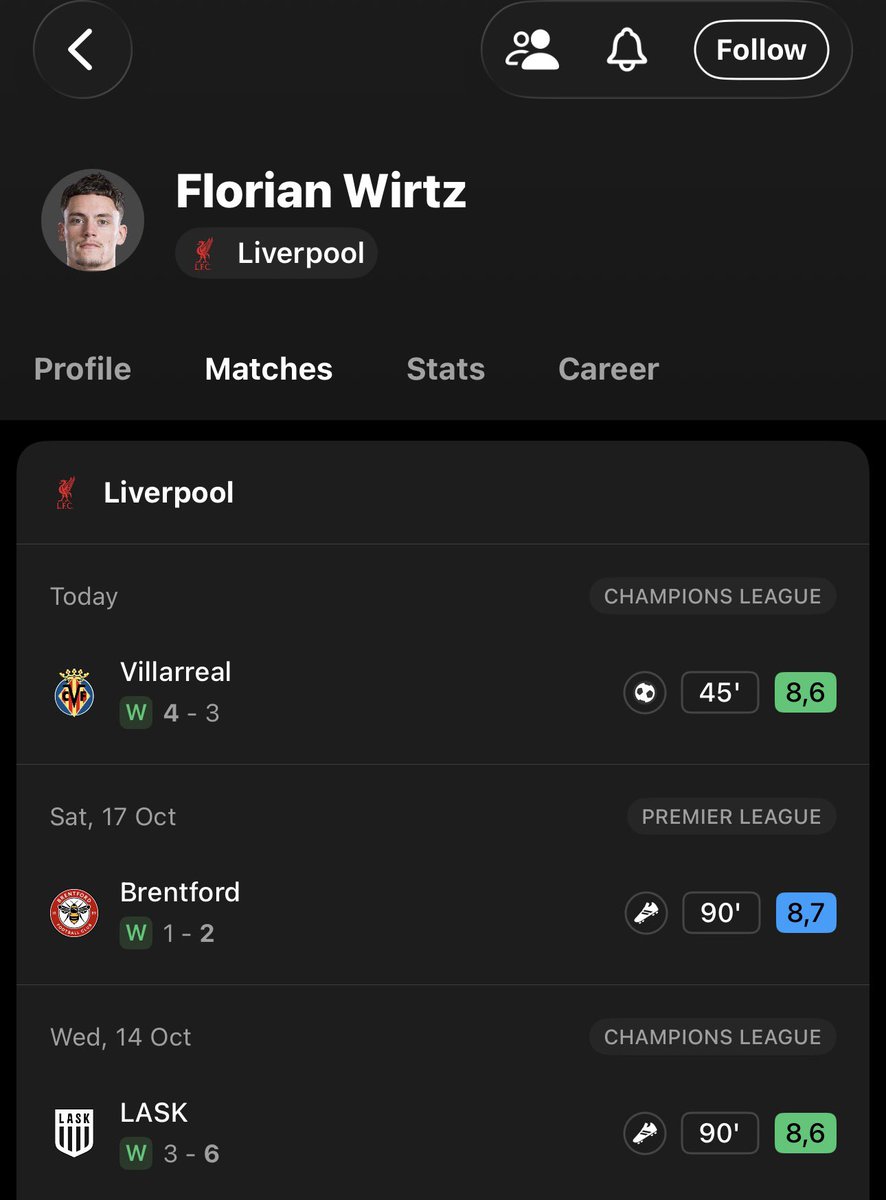Tap the green 8,6 rating for Villarreal
This screenshot has width=886, height=1200.
[805, 693]
